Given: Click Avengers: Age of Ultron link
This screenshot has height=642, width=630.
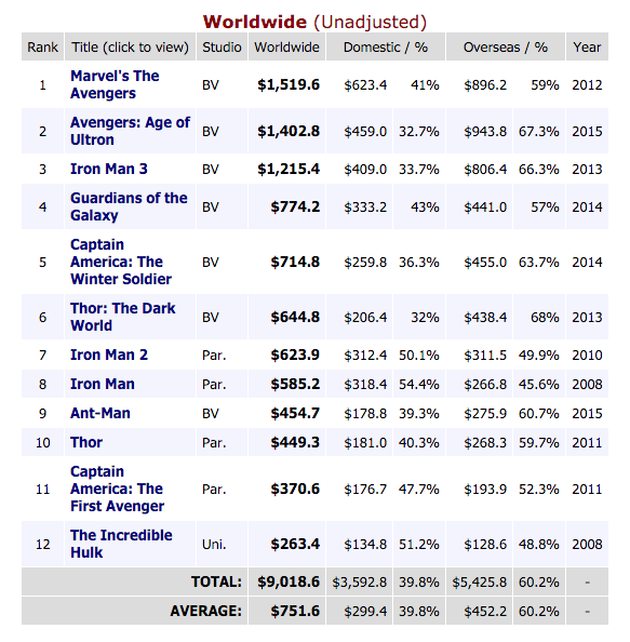Looking at the screenshot, I should tap(129, 131).
